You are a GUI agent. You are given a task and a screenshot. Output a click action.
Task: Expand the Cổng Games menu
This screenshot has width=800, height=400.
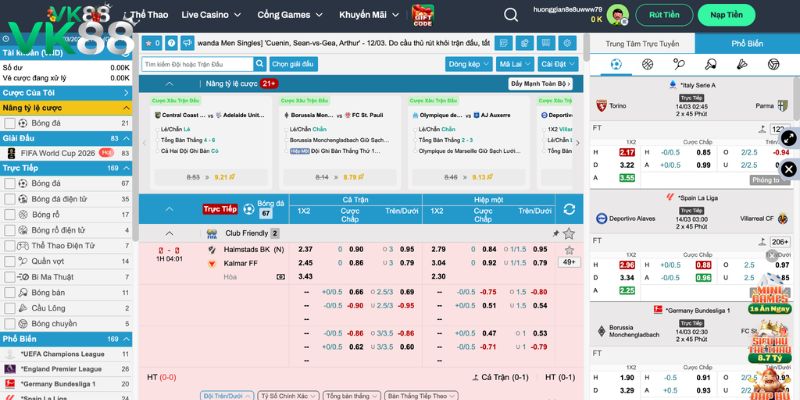coord(290,15)
